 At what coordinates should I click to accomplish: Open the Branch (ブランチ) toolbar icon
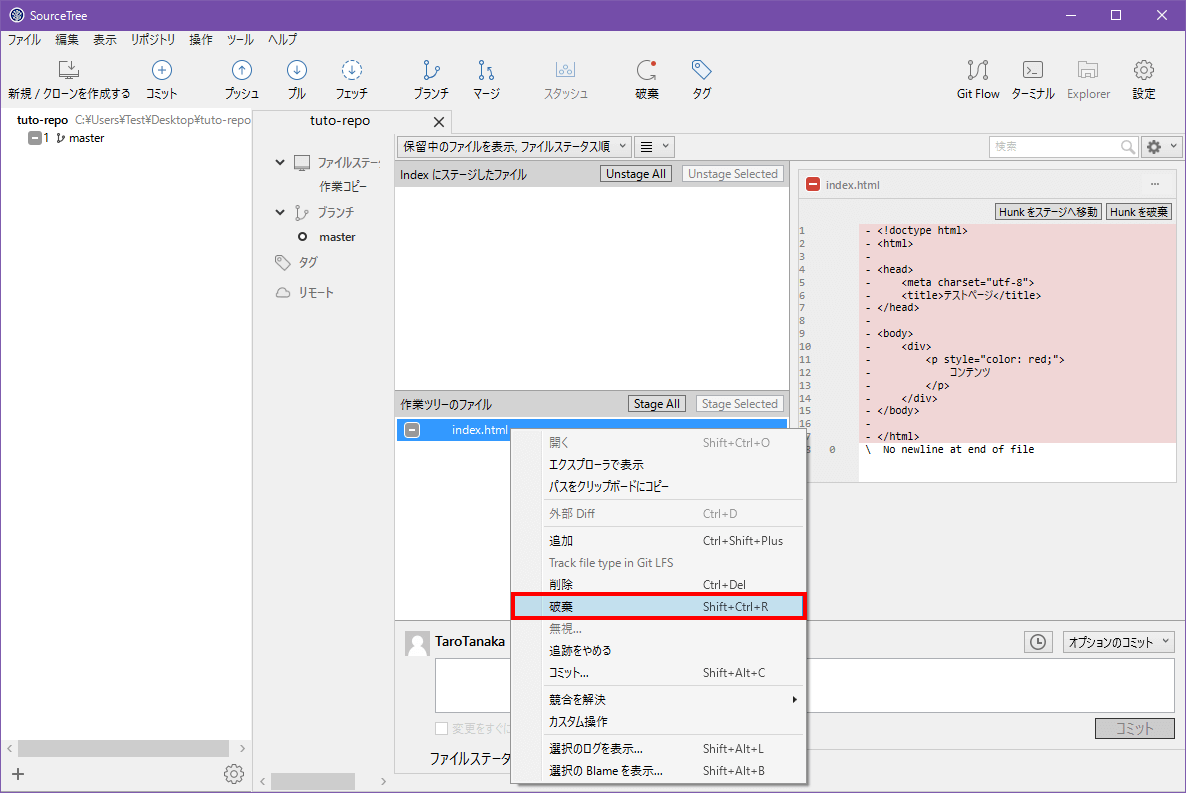click(431, 71)
